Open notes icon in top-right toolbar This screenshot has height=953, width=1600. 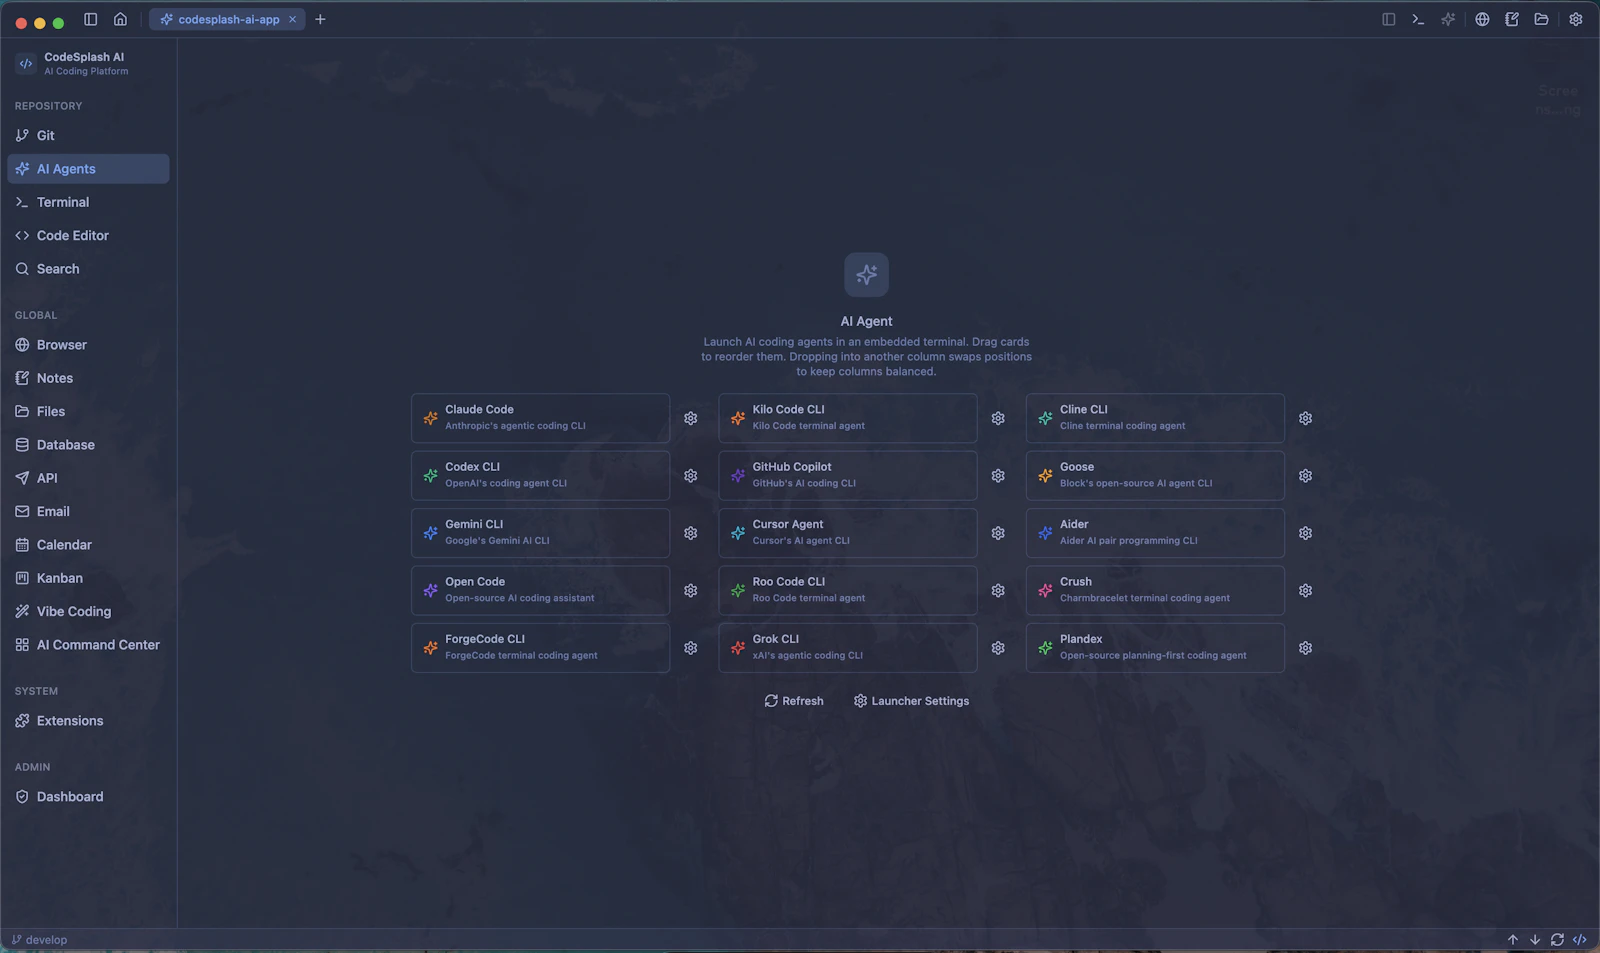(1512, 19)
